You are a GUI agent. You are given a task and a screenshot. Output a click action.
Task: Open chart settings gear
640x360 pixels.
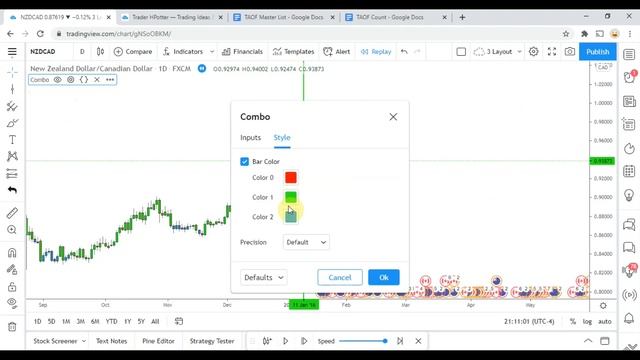[533, 52]
